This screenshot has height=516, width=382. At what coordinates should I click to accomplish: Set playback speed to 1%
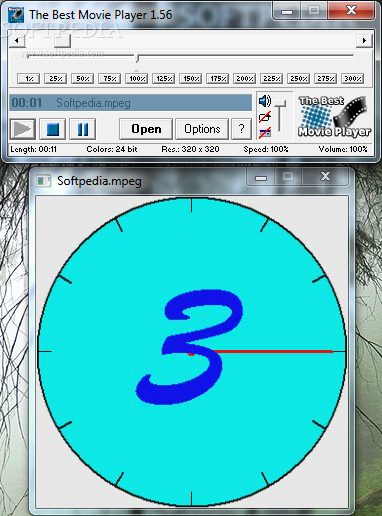pos(29,79)
